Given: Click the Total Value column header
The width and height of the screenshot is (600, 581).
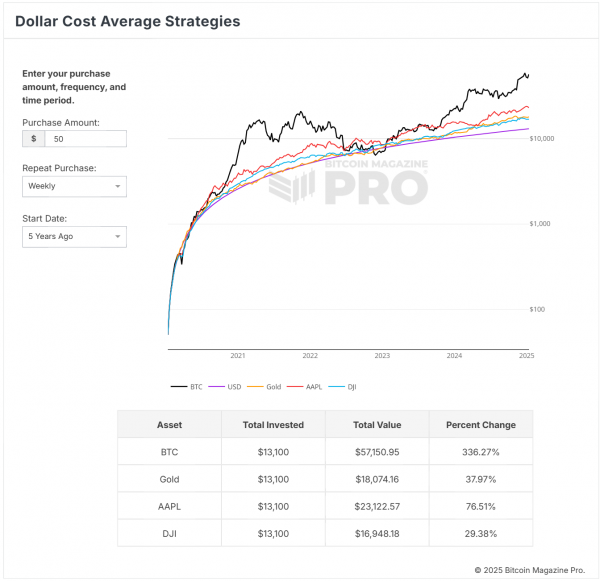Looking at the screenshot, I should click(x=377, y=424).
